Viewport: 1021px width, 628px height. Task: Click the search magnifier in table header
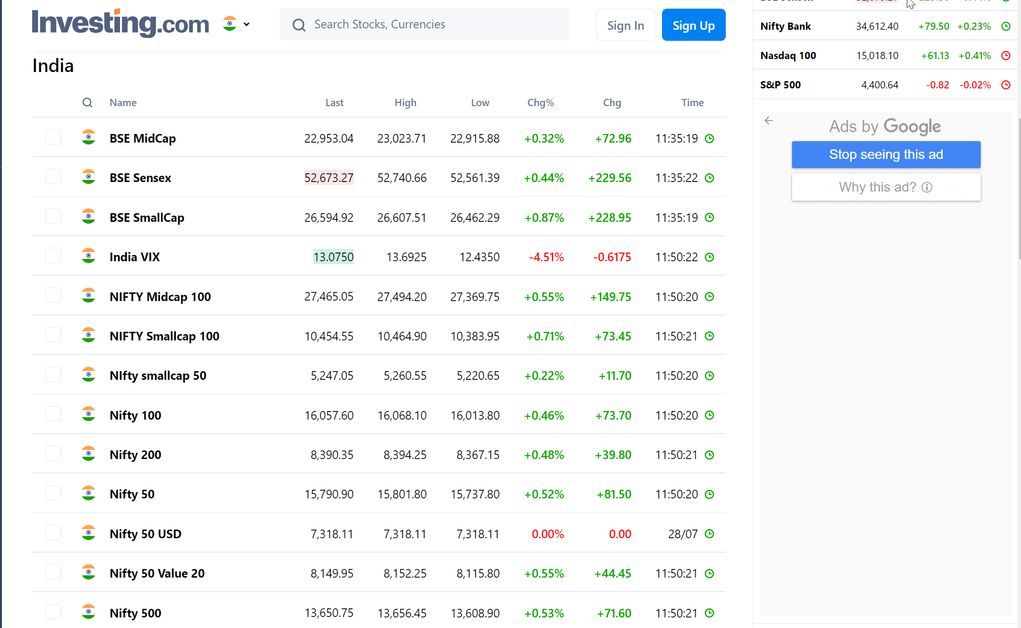tap(88, 103)
